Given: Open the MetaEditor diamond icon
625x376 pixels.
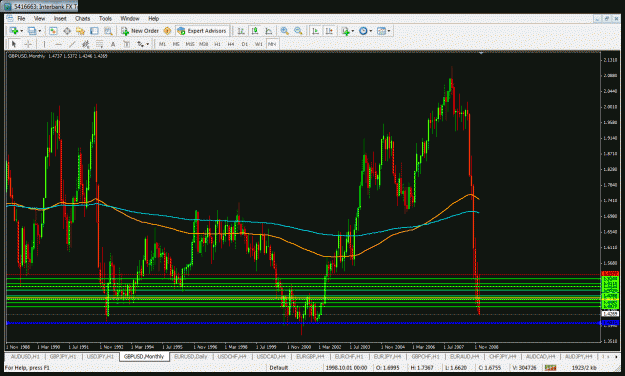Looking at the screenshot, I should tap(167, 31).
